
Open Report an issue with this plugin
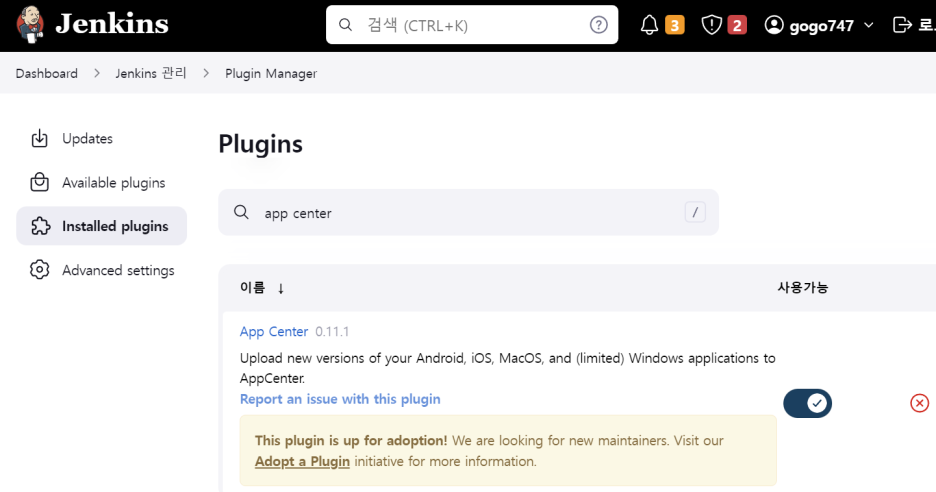point(340,399)
